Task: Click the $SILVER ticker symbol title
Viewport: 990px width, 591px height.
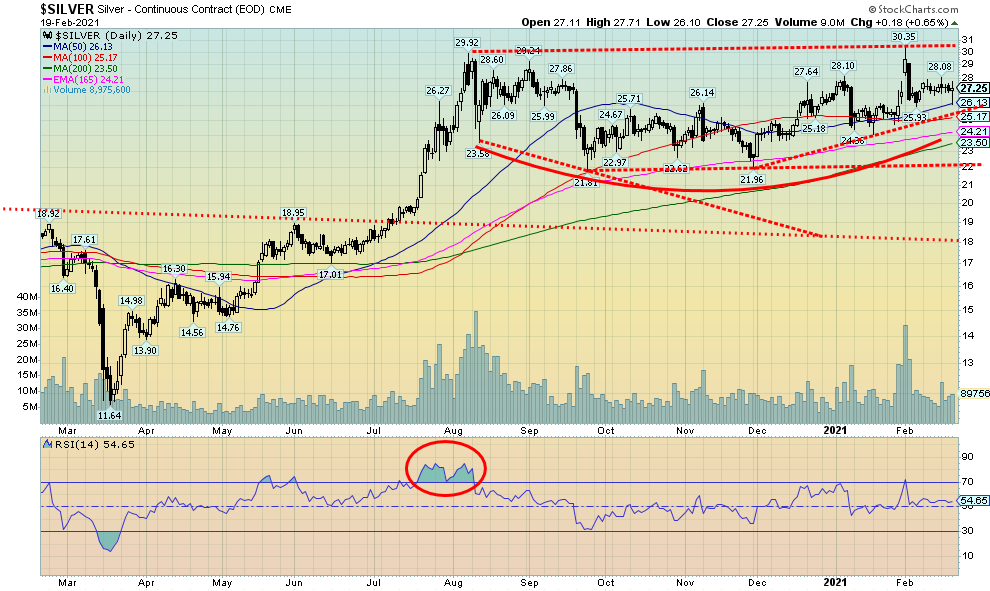Action: coord(67,8)
